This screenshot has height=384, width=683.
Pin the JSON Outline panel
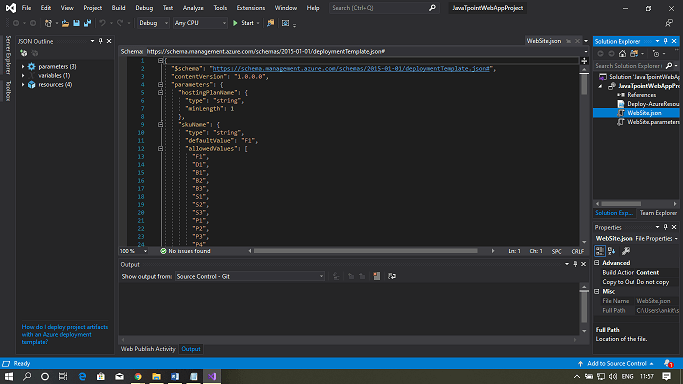pyautogui.click(x=101, y=41)
